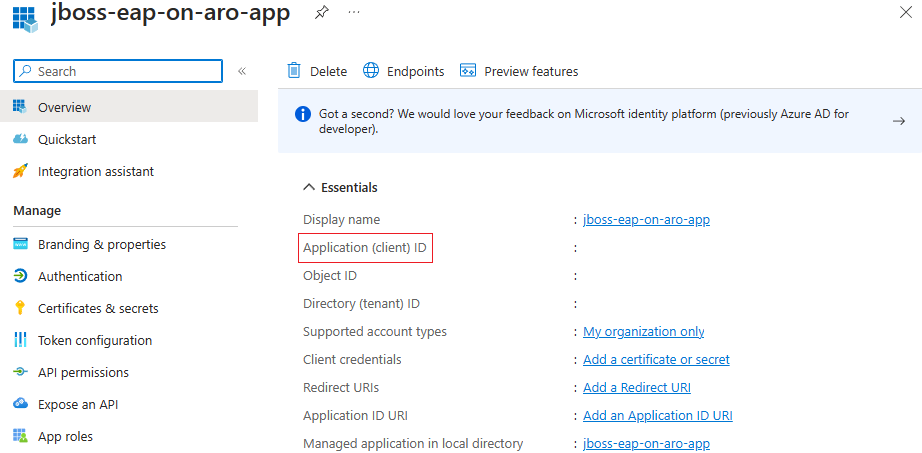The height and width of the screenshot is (453, 922).
Task: Click the Authentication arrow icon
Action: click(20, 276)
